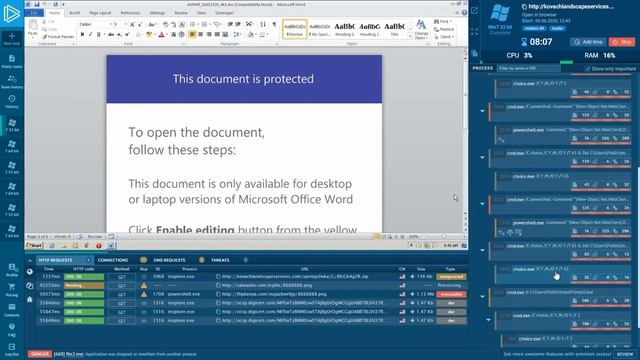Open the font name dropdown

(111, 24)
